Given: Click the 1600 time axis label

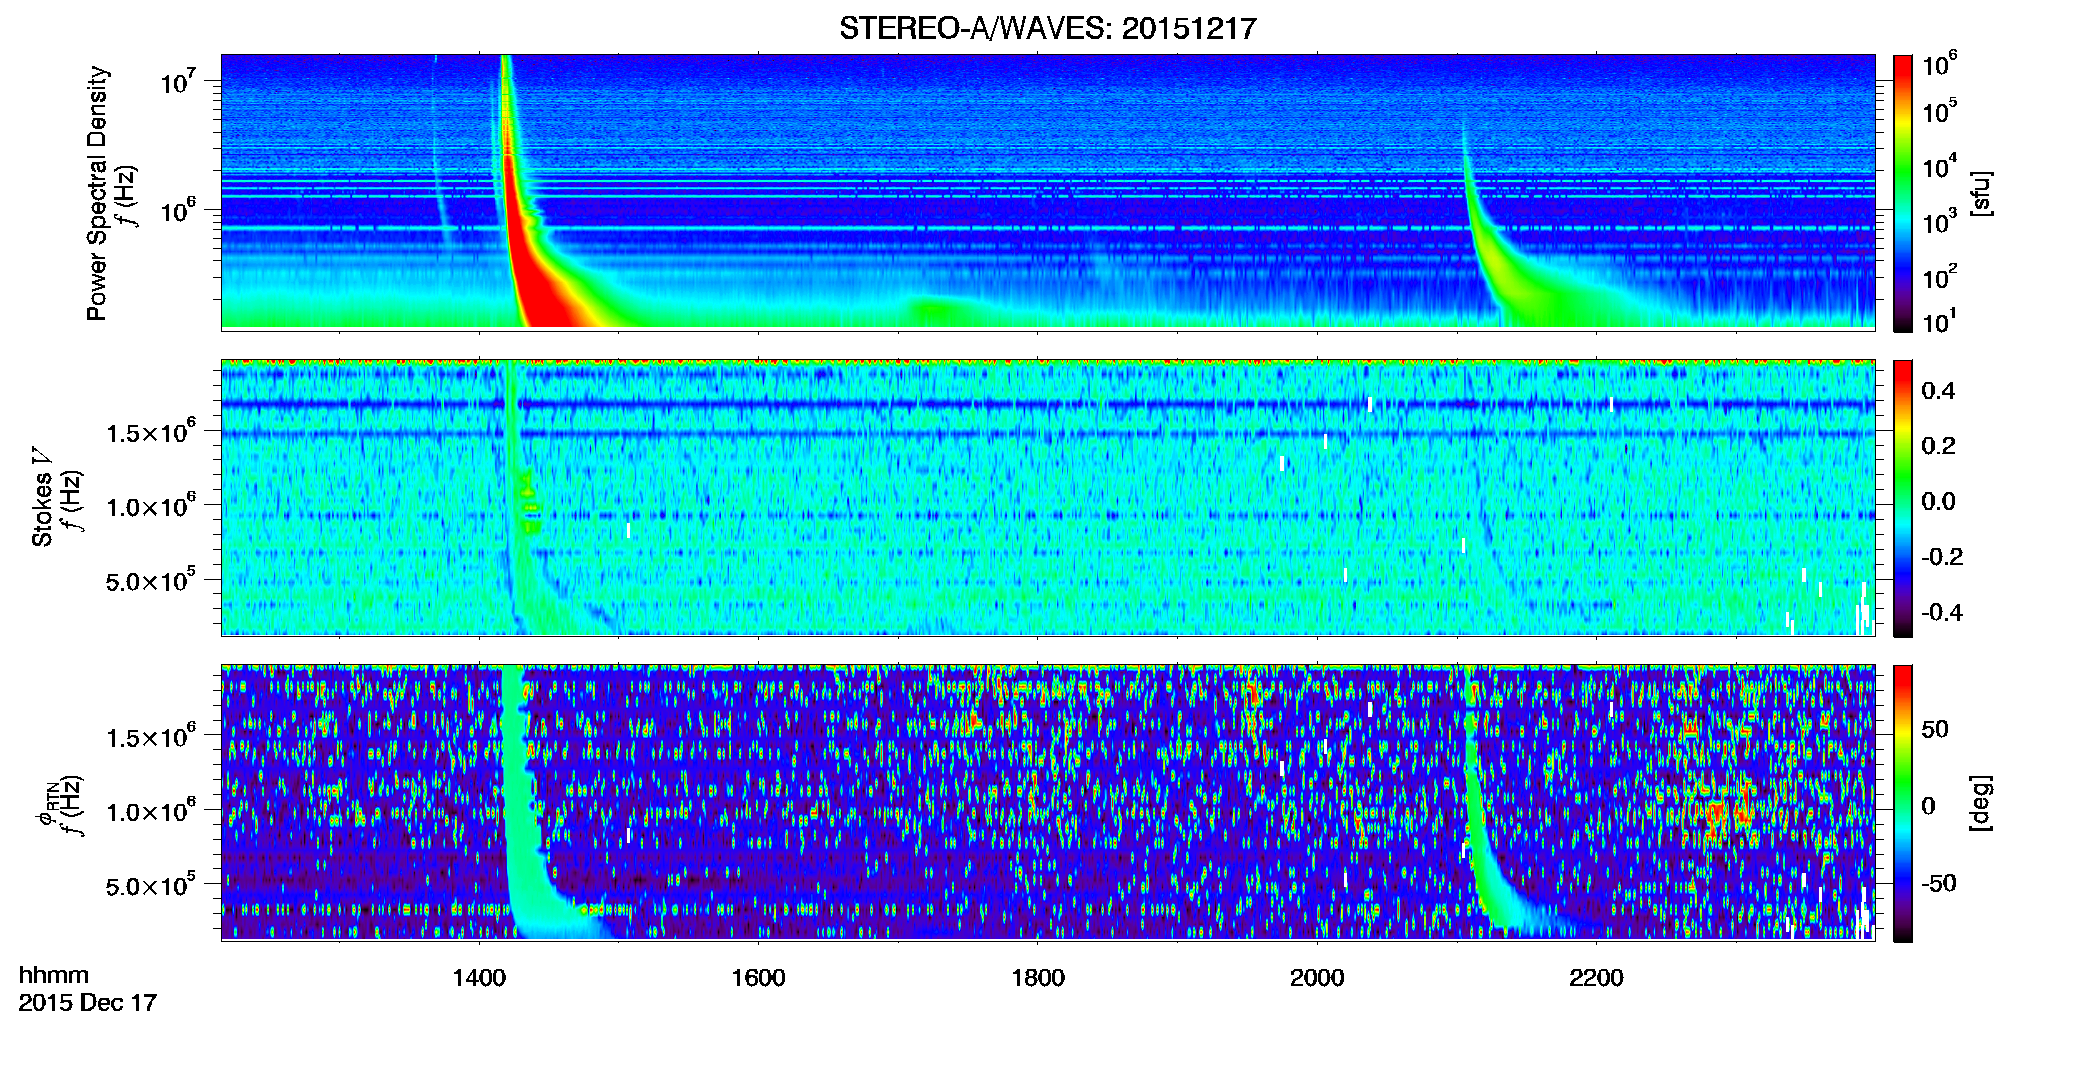Looking at the screenshot, I should (758, 978).
